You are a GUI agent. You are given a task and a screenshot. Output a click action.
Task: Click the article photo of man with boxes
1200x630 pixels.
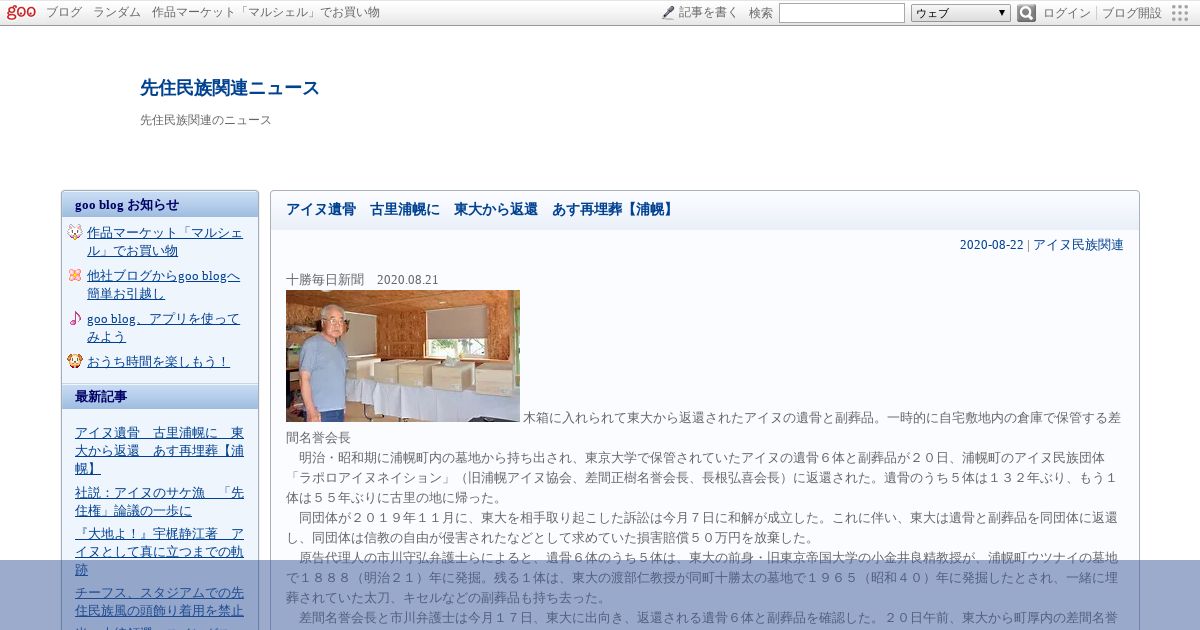[403, 356]
